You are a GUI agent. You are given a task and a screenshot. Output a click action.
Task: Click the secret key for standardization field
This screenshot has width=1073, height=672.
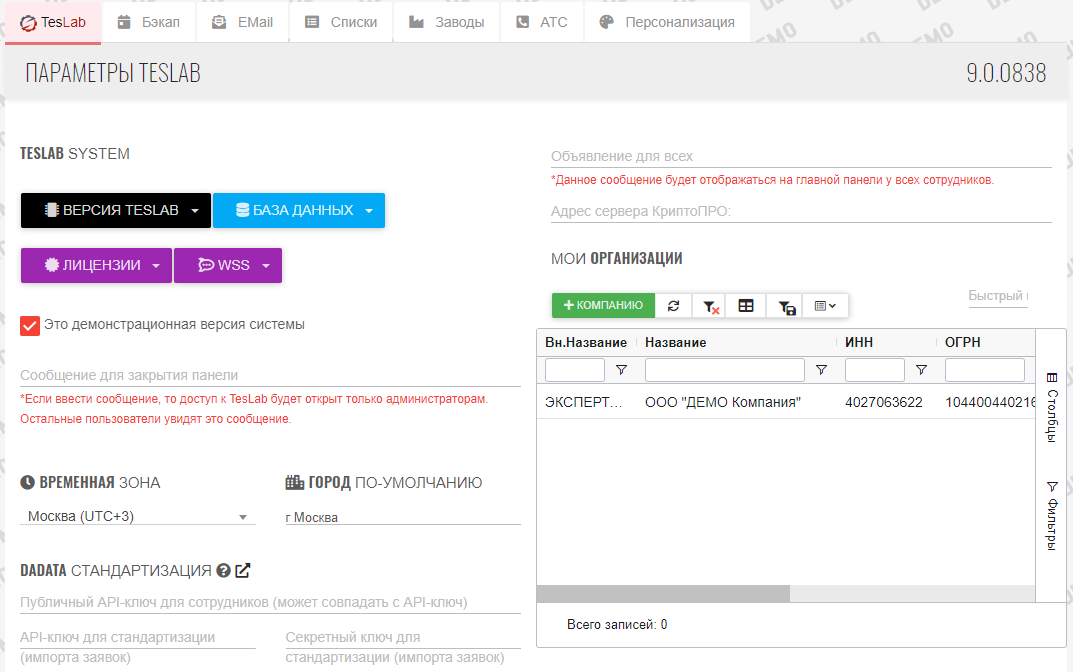pyautogui.click(x=402, y=637)
